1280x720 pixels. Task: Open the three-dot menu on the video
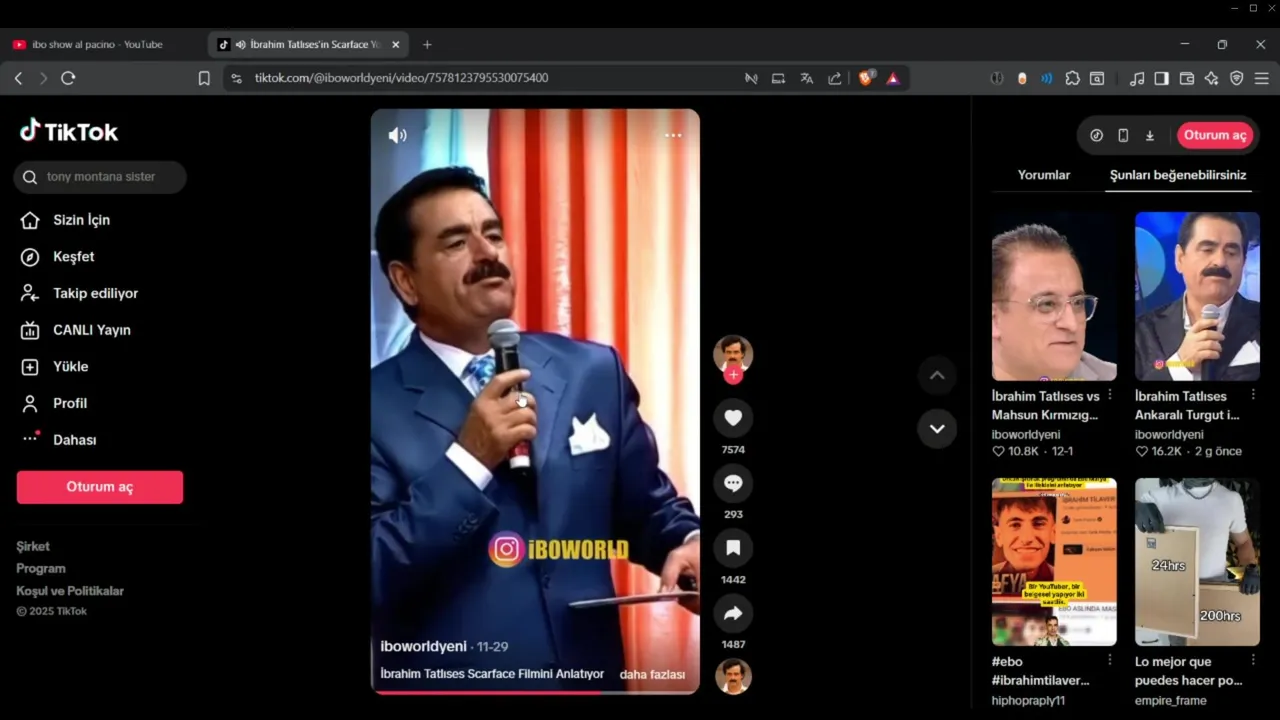(673, 135)
